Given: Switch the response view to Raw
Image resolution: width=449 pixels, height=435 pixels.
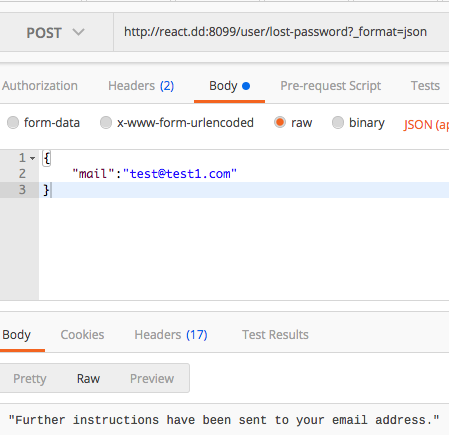Looking at the screenshot, I should point(88,379).
